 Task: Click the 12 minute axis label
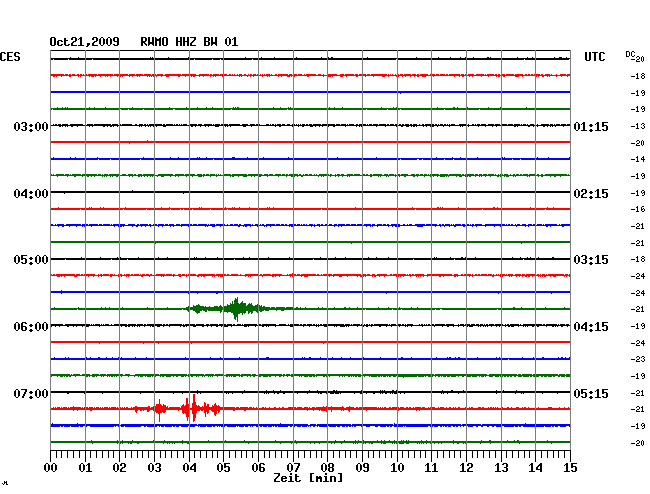click(x=466, y=467)
